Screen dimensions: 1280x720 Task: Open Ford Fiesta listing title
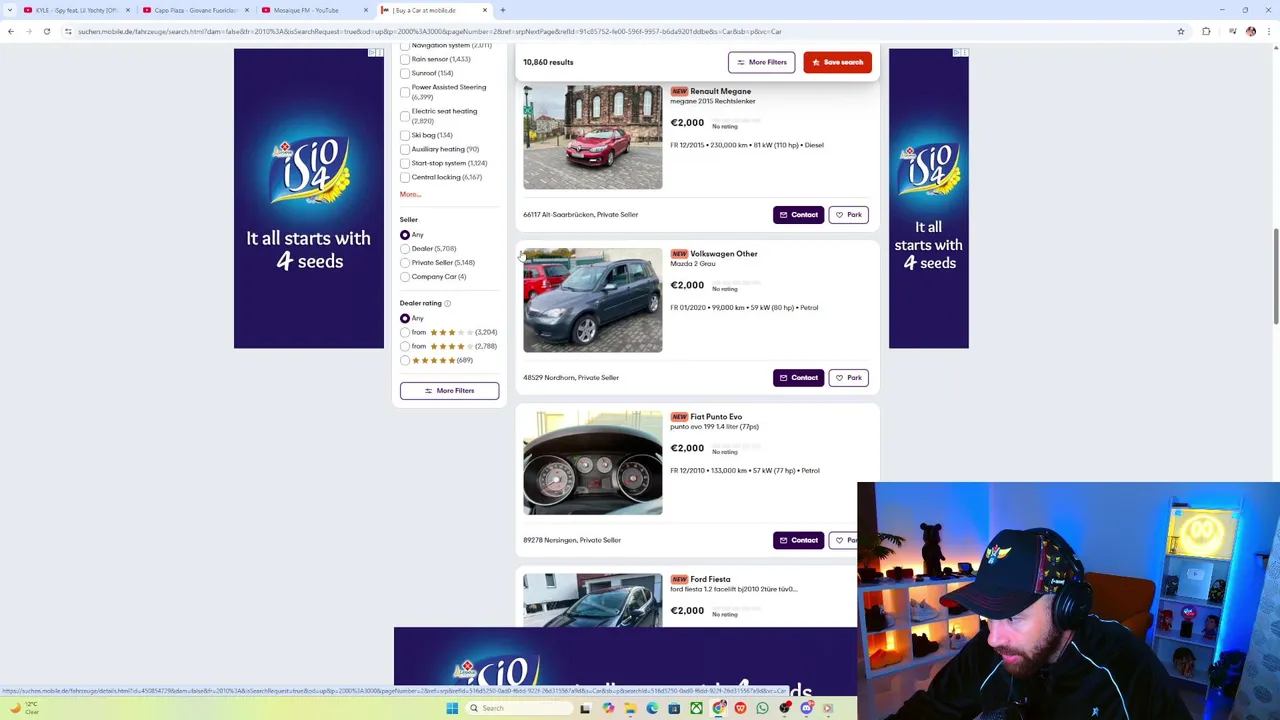coord(710,579)
